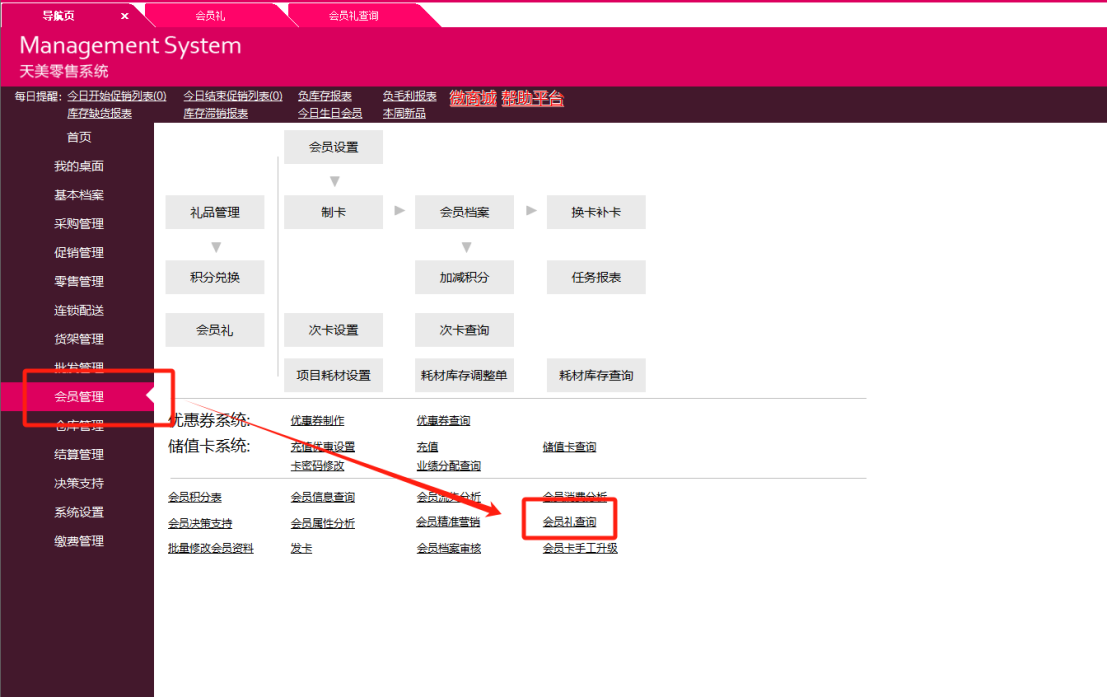The width and height of the screenshot is (1107, 697).
Task: Open the 会员礼查询 link
Action: click(x=569, y=522)
